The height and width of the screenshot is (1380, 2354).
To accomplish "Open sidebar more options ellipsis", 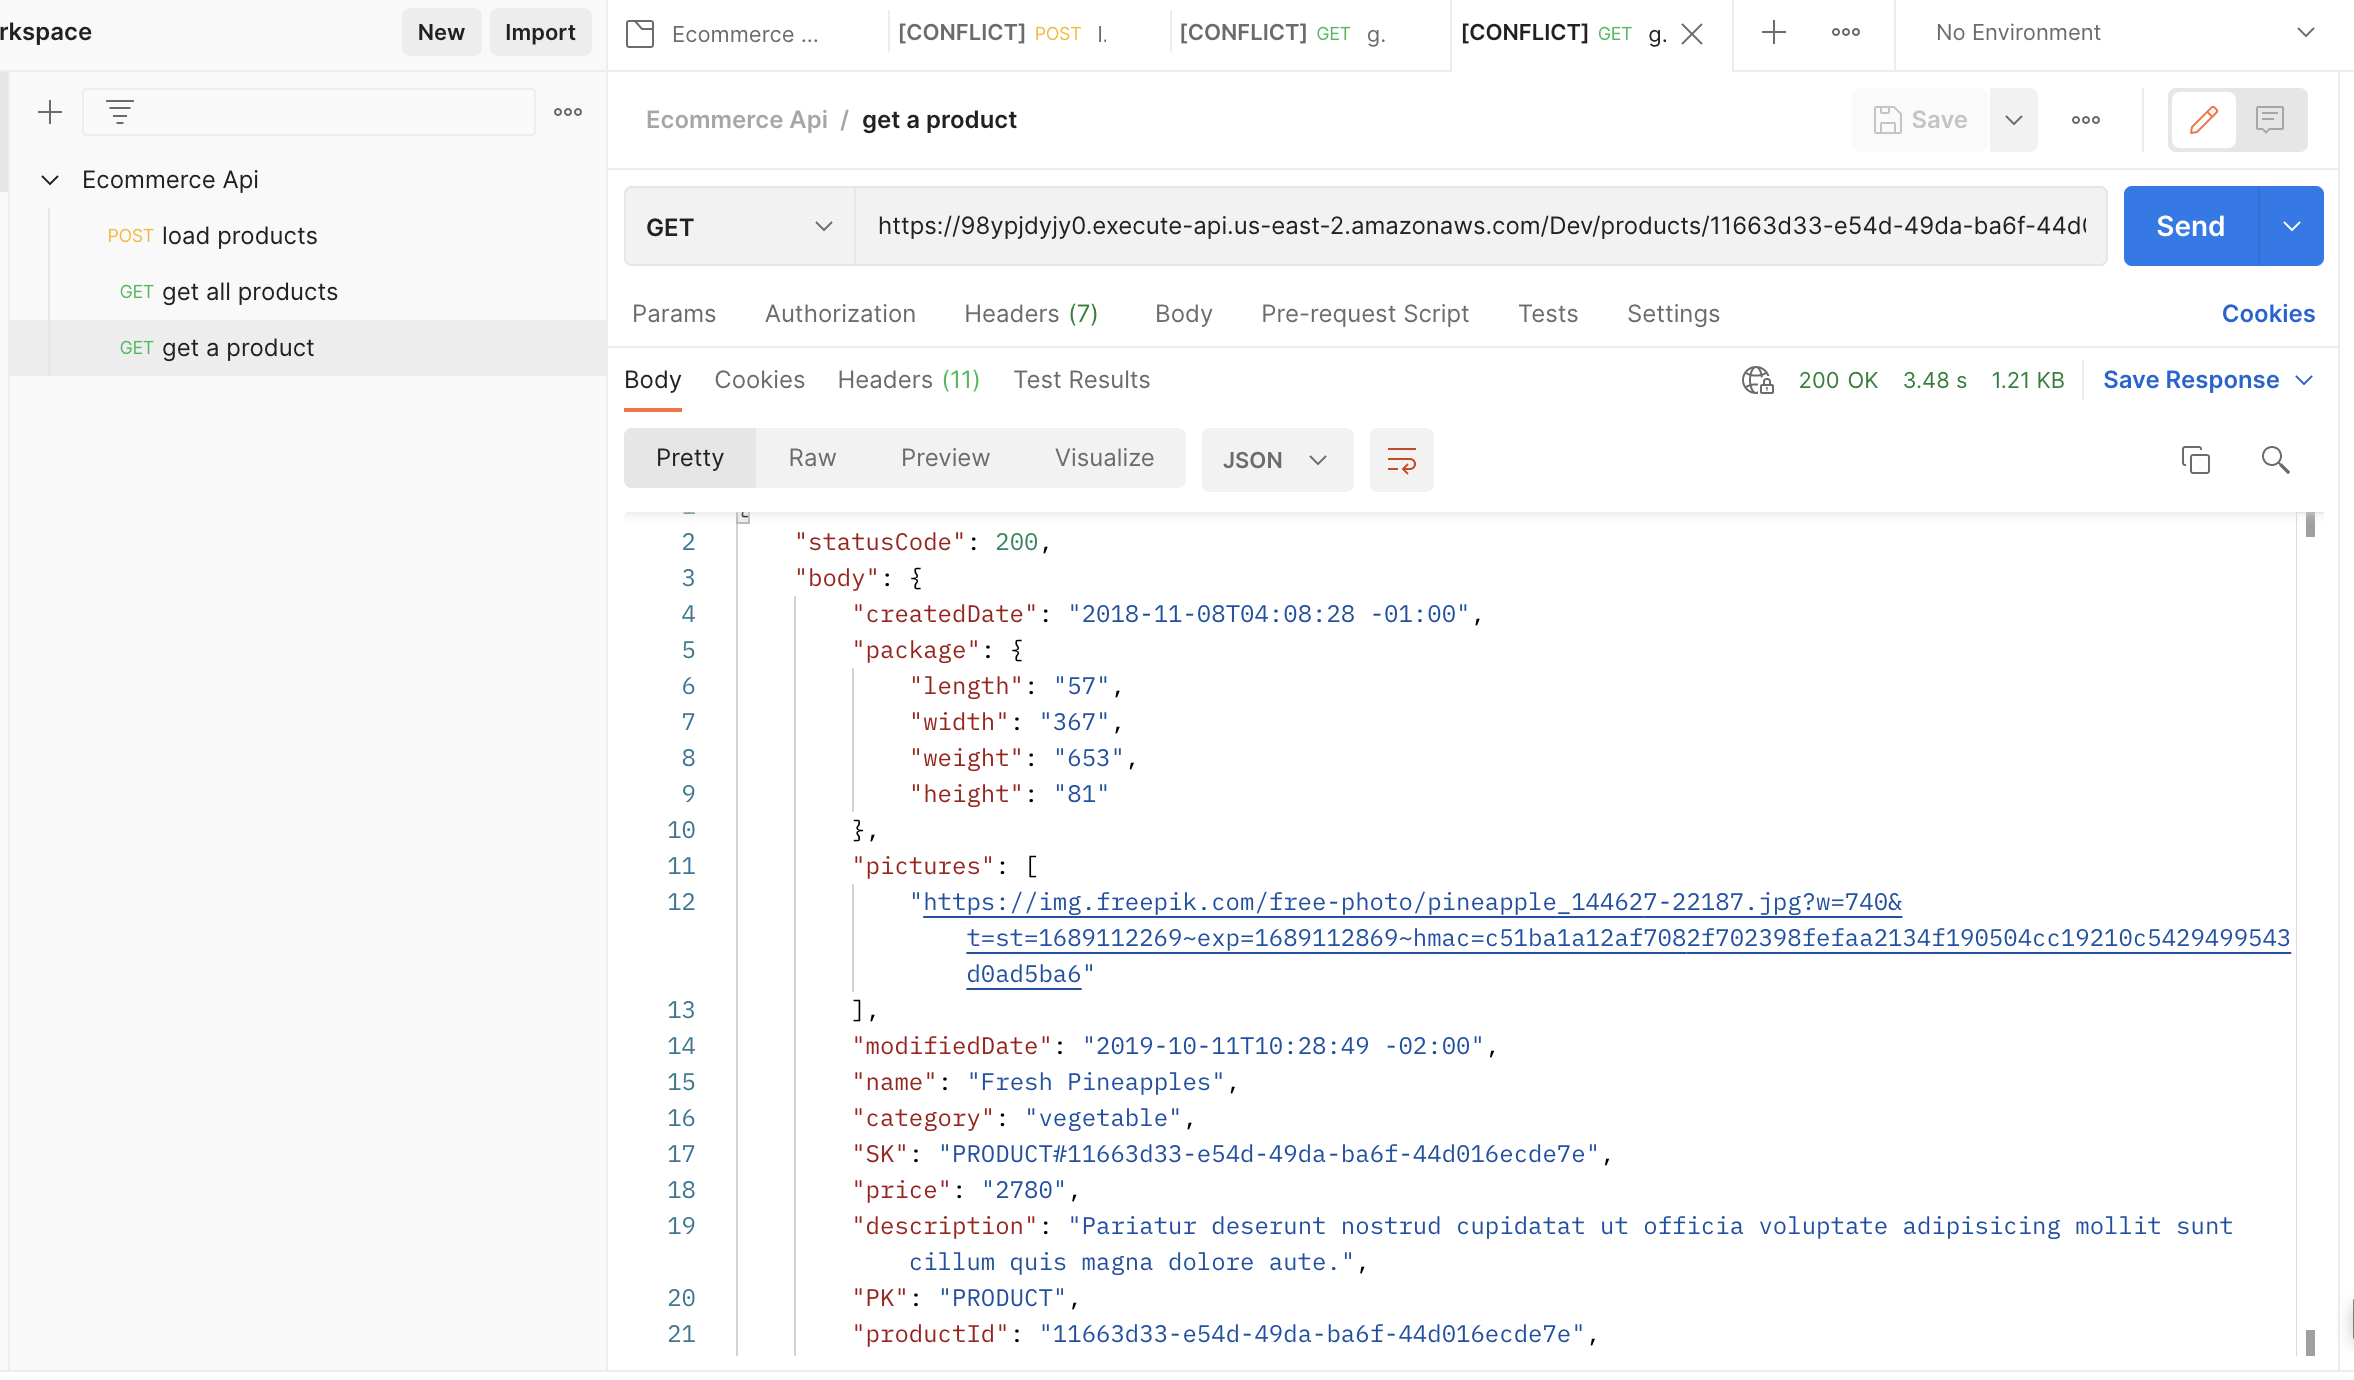I will [x=568, y=112].
